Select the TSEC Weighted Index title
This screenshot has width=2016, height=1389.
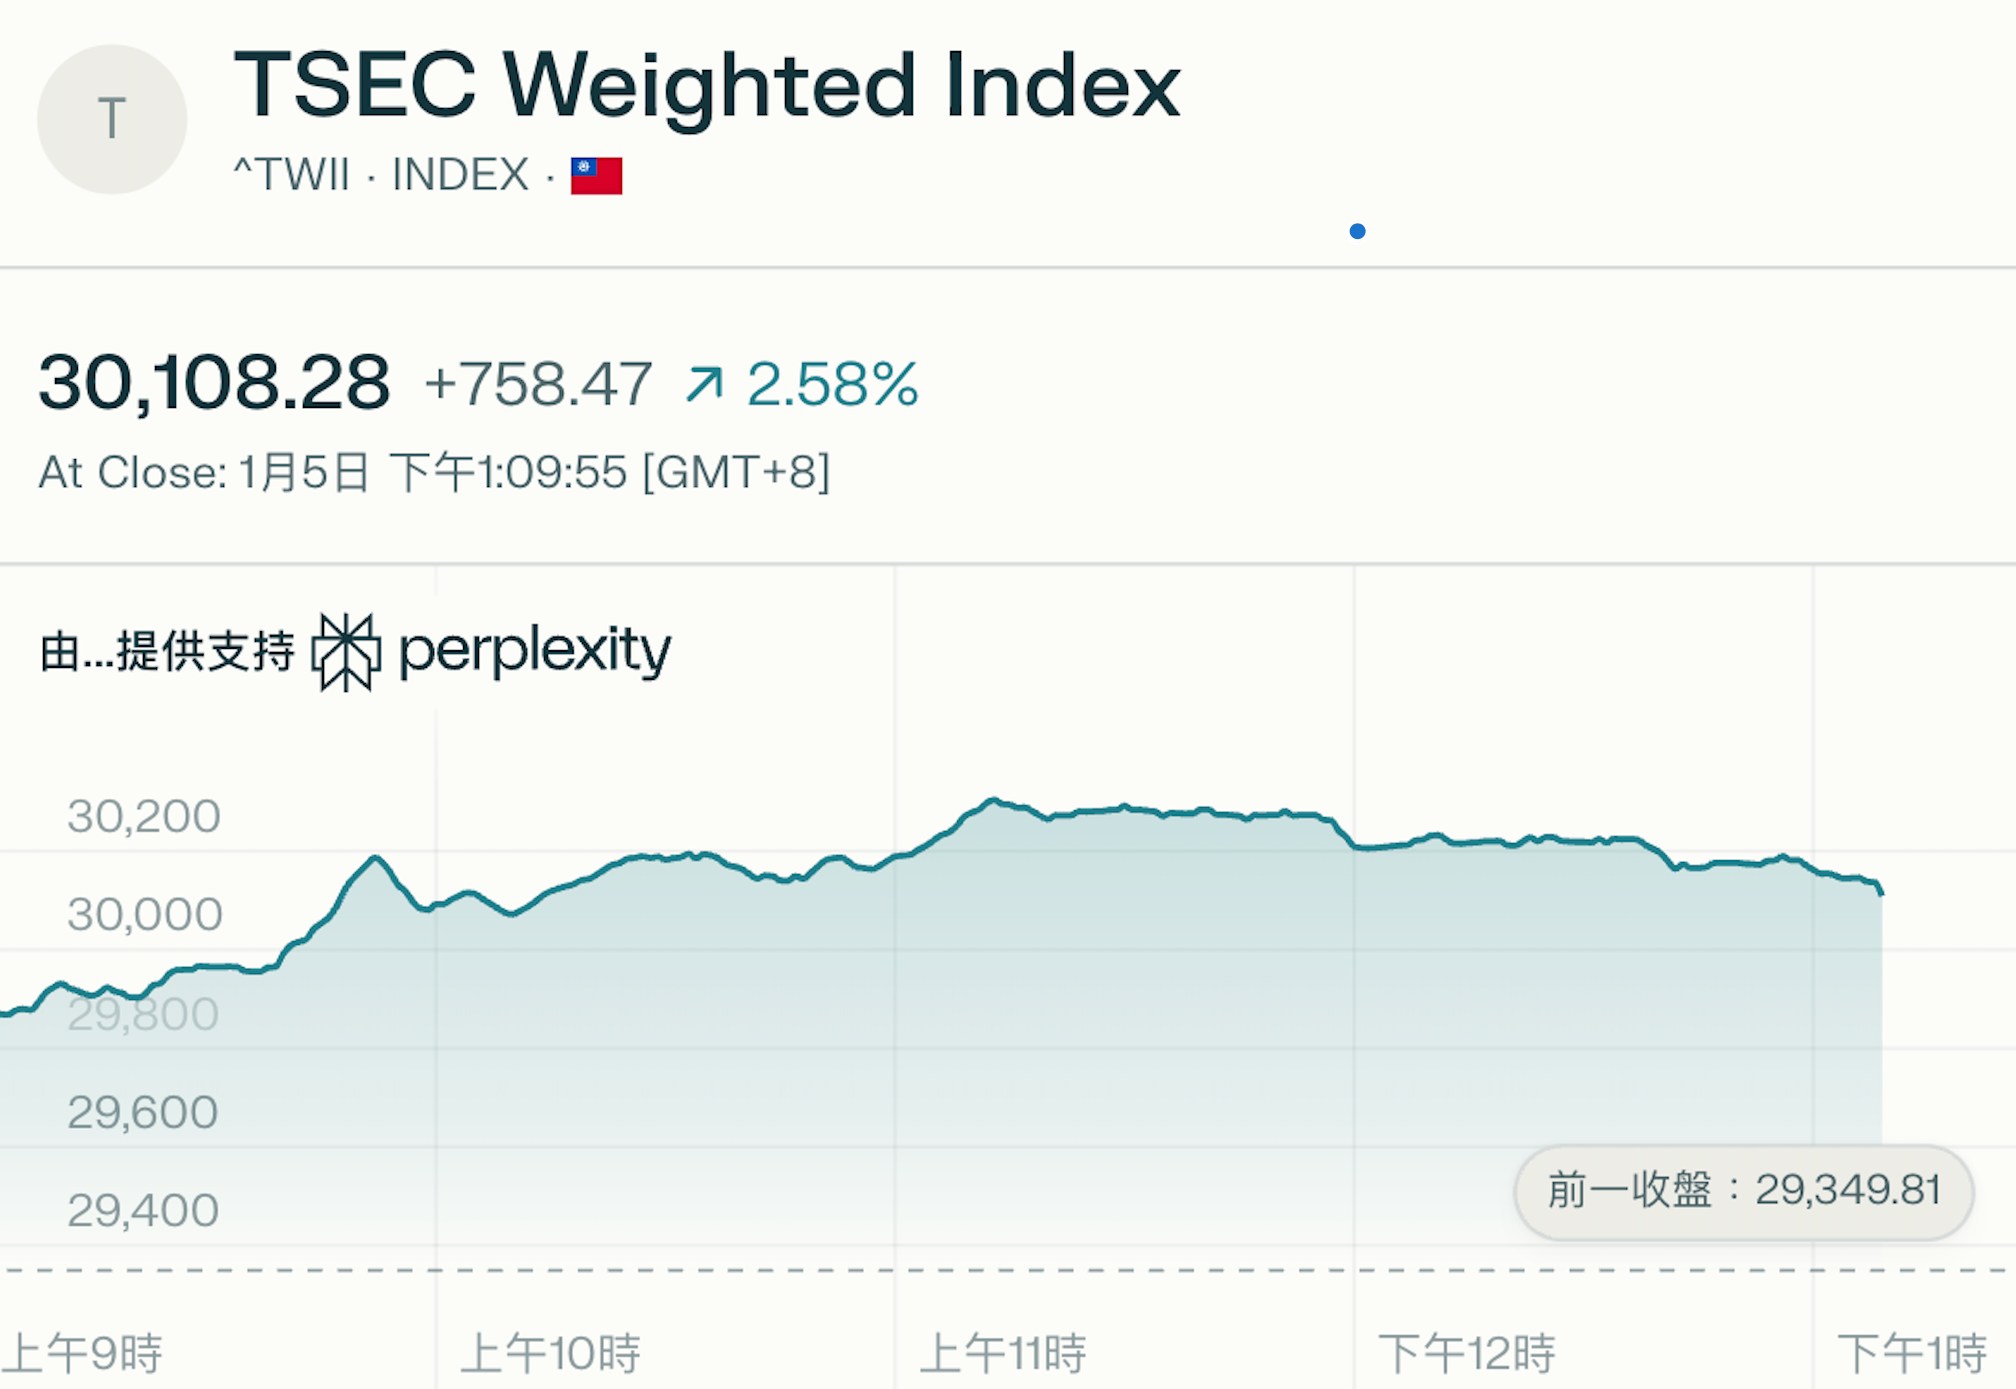coord(707,86)
